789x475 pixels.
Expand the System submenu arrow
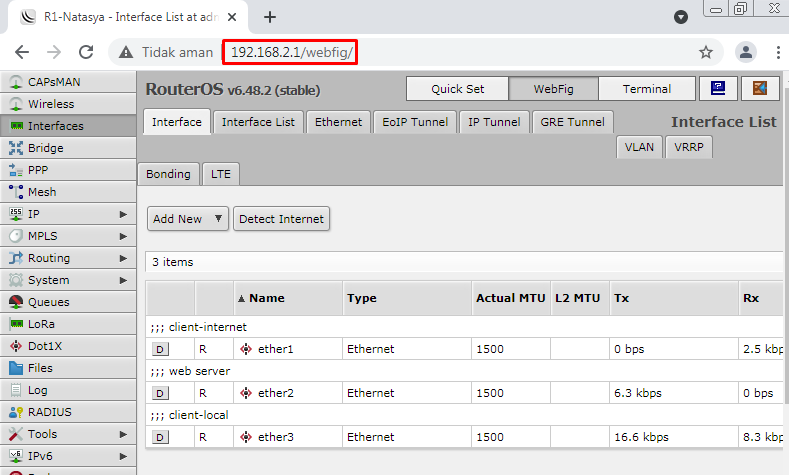[123, 280]
